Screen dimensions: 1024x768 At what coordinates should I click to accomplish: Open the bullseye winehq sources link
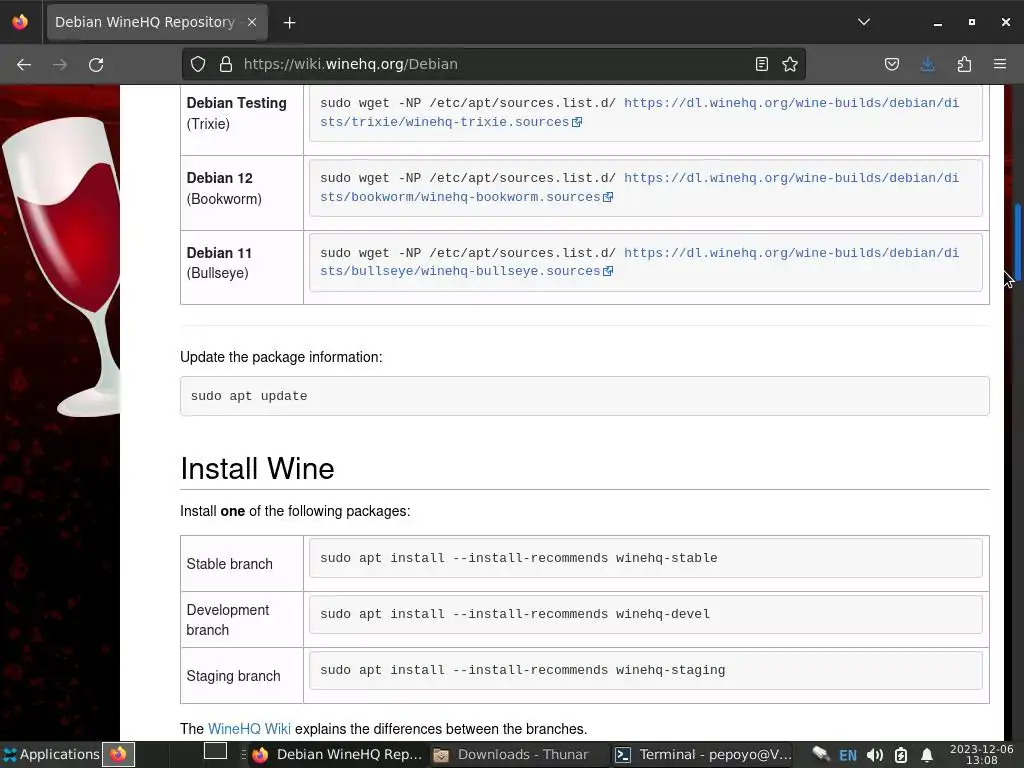[x=639, y=262]
